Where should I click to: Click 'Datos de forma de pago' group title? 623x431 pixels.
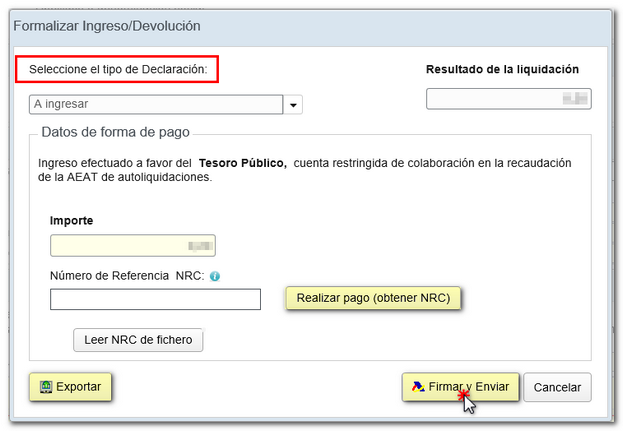[115, 132]
